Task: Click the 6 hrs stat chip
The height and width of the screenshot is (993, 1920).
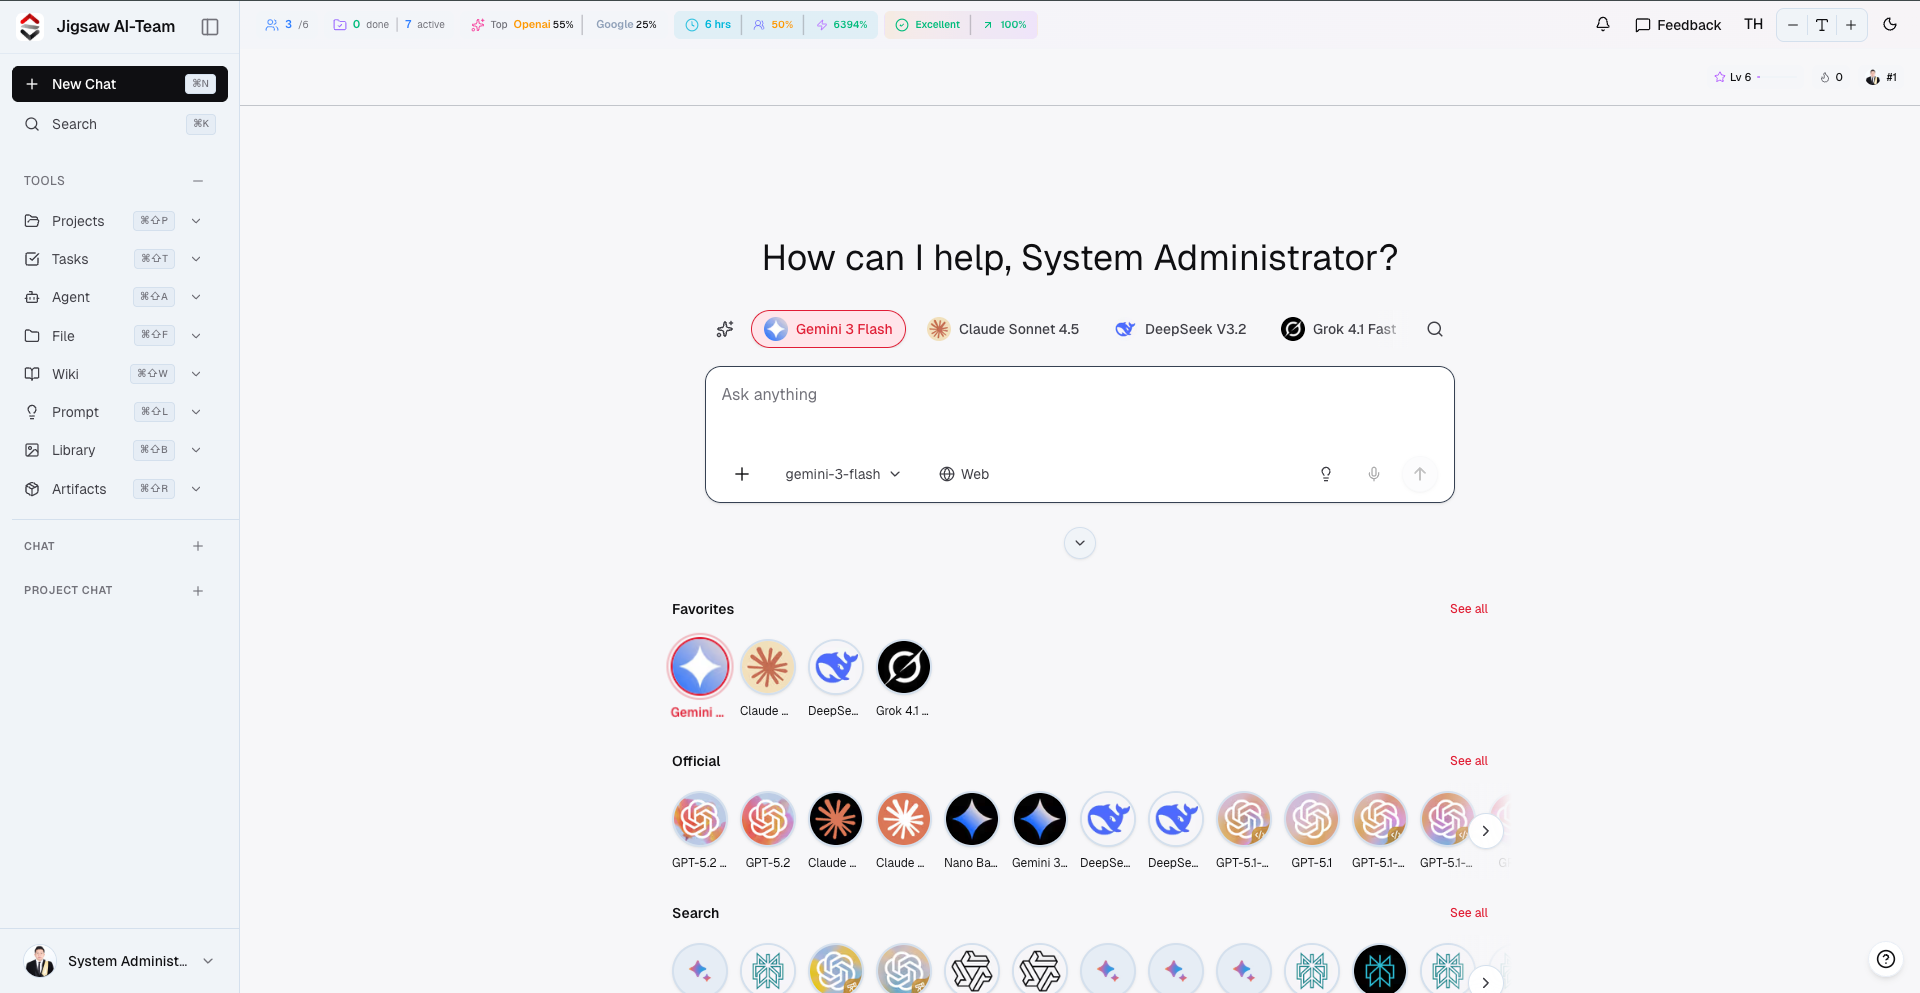Action: 708,25
